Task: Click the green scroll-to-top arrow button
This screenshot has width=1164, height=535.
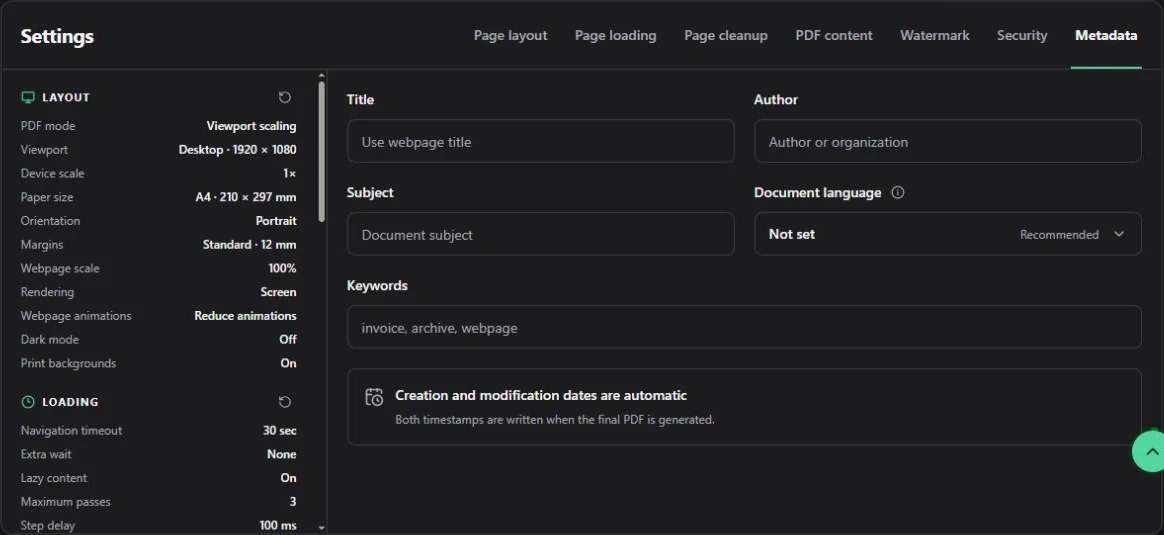Action: coord(1149,451)
